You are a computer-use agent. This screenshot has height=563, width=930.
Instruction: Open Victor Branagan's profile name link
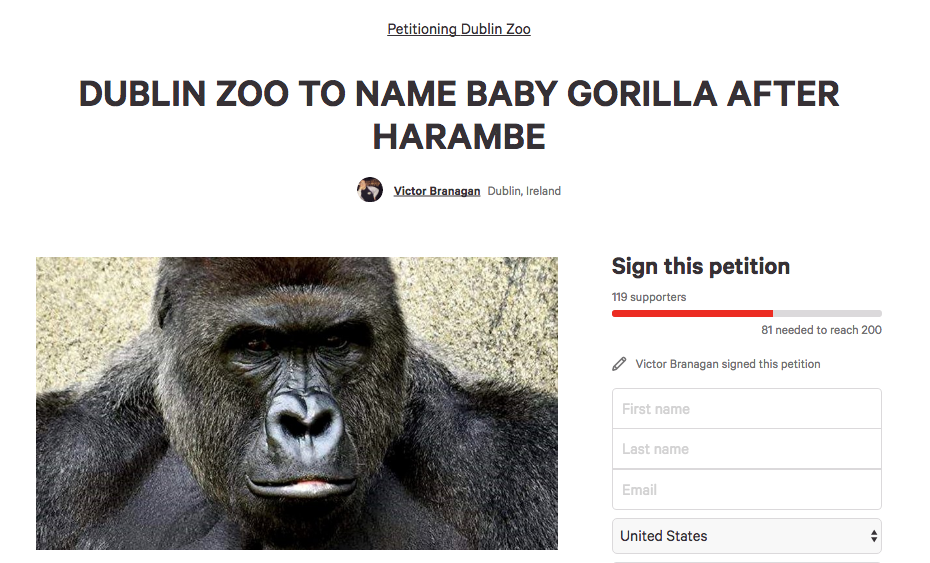pyautogui.click(x=437, y=191)
